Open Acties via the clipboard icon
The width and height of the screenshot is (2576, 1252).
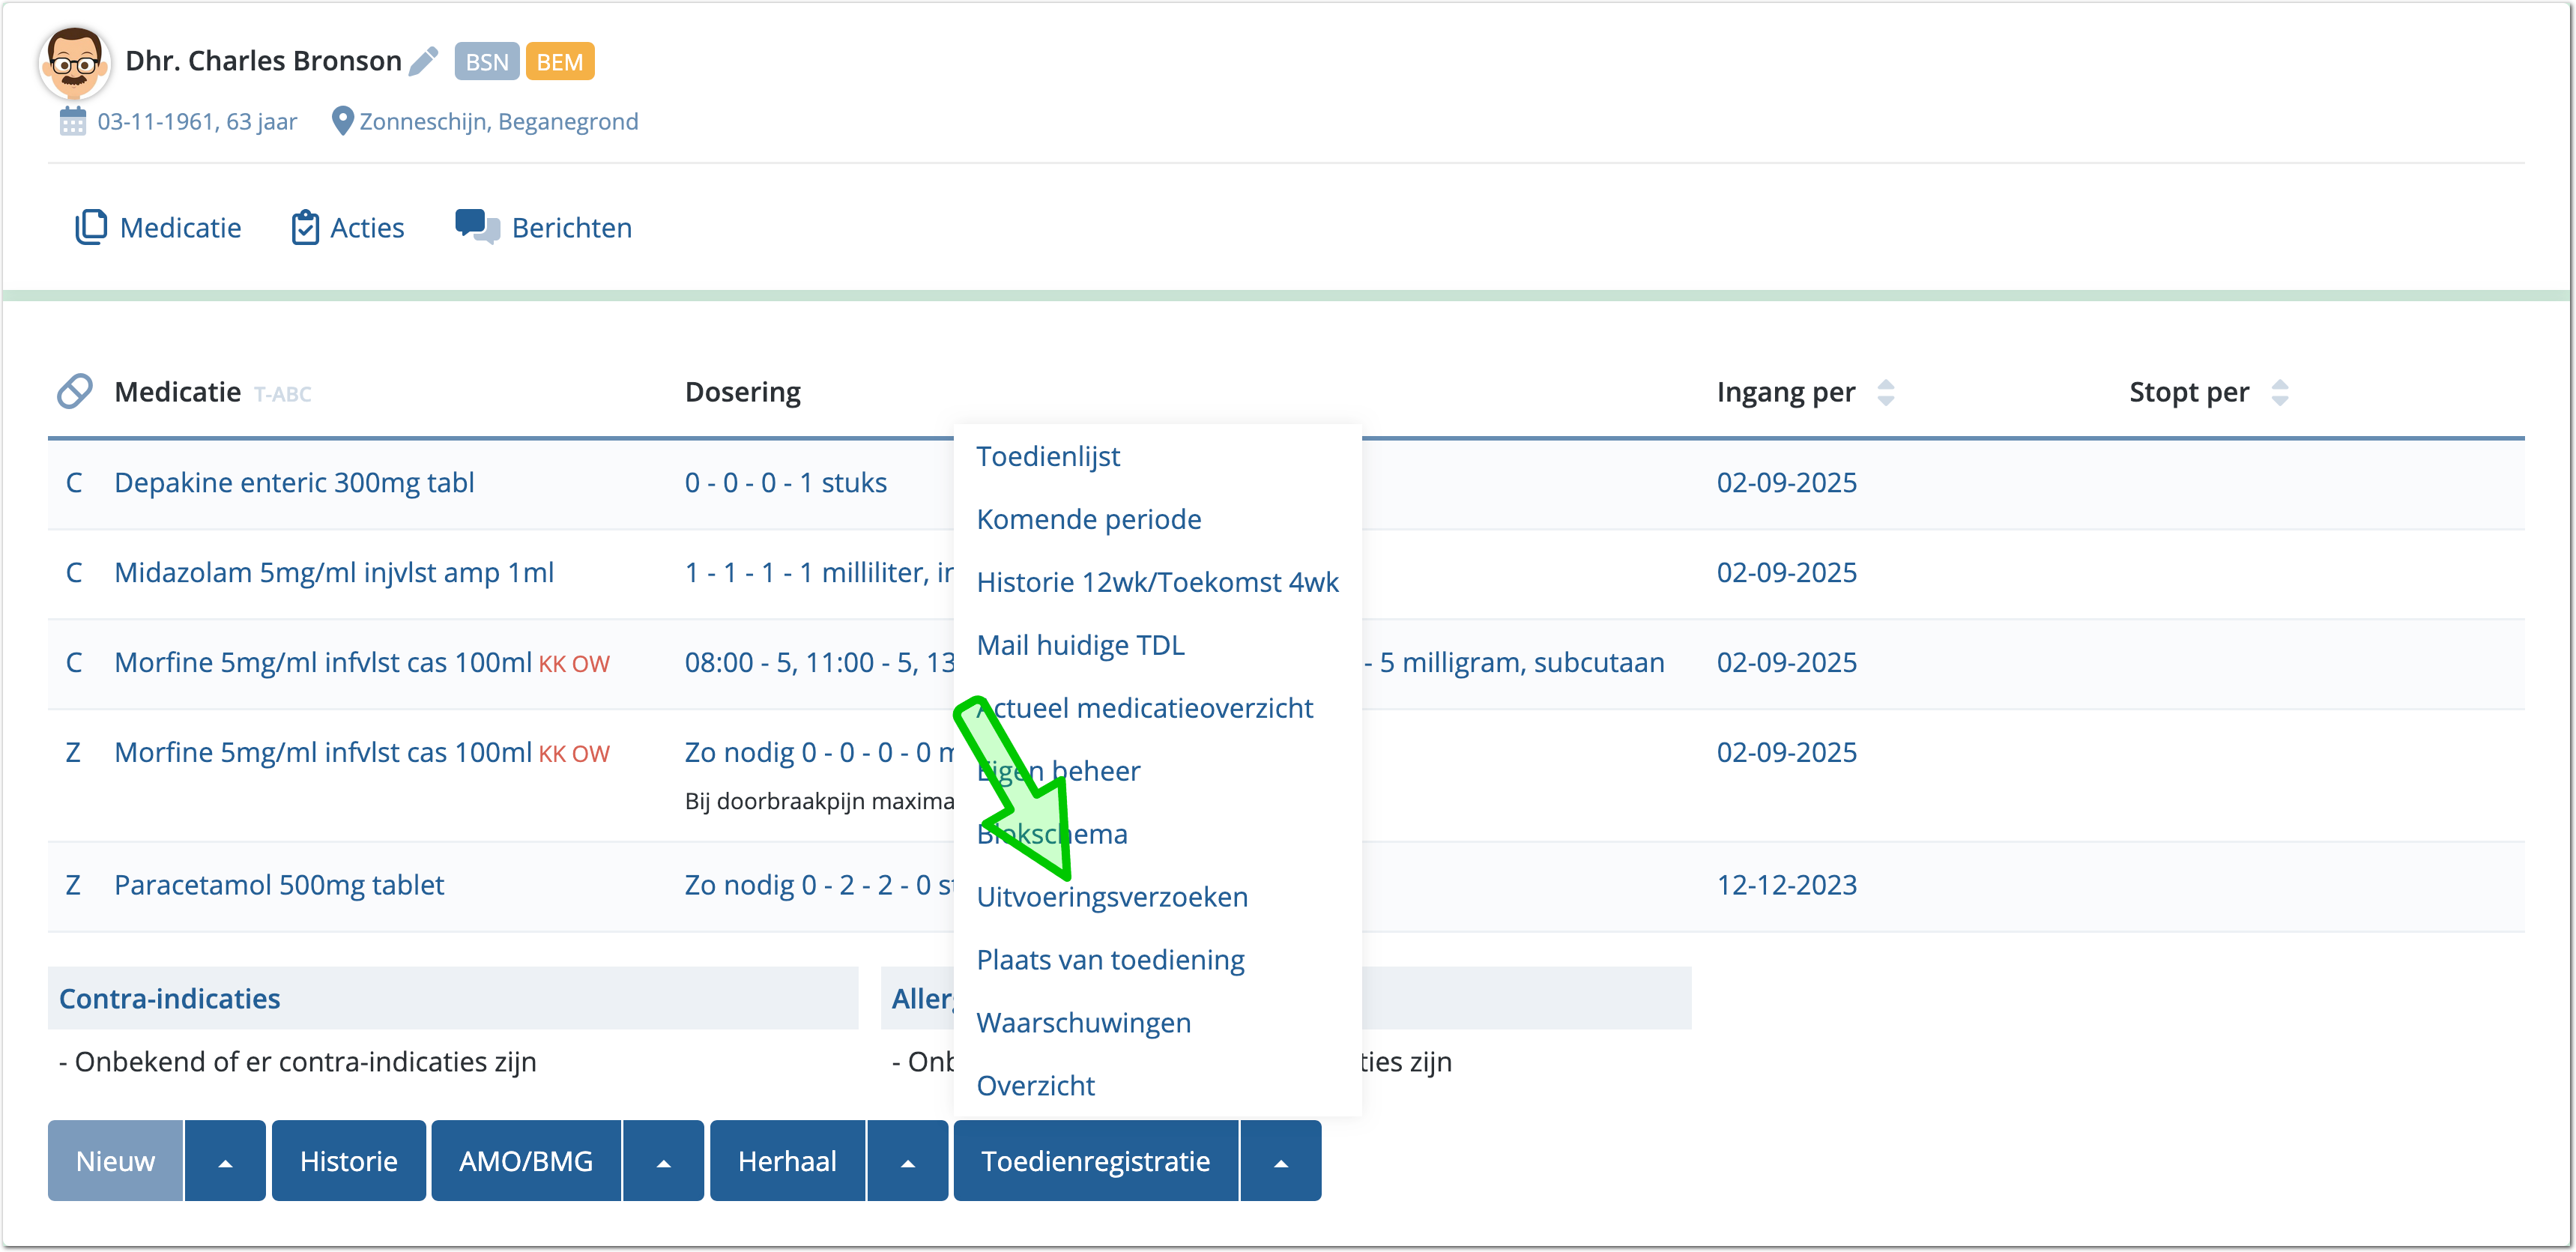[x=305, y=228]
